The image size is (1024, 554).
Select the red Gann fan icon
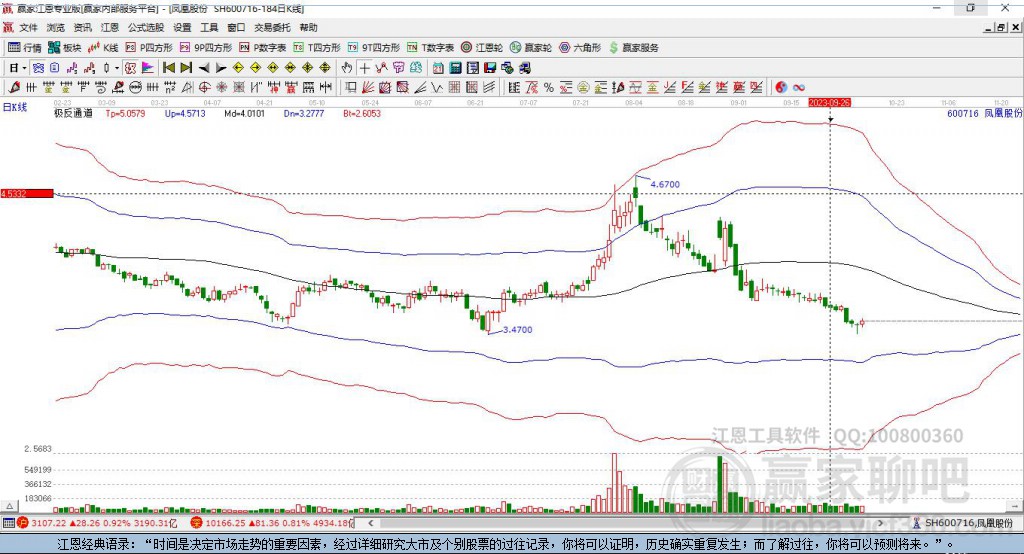368,87
